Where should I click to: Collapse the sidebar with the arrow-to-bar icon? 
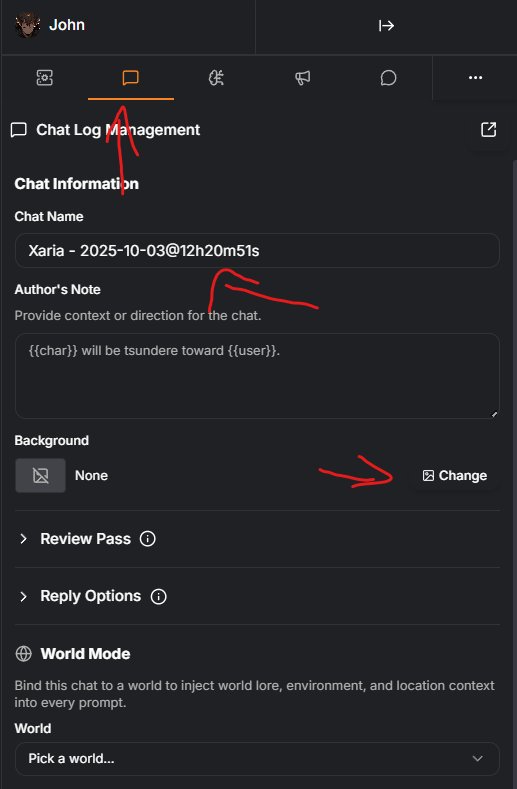[386, 26]
